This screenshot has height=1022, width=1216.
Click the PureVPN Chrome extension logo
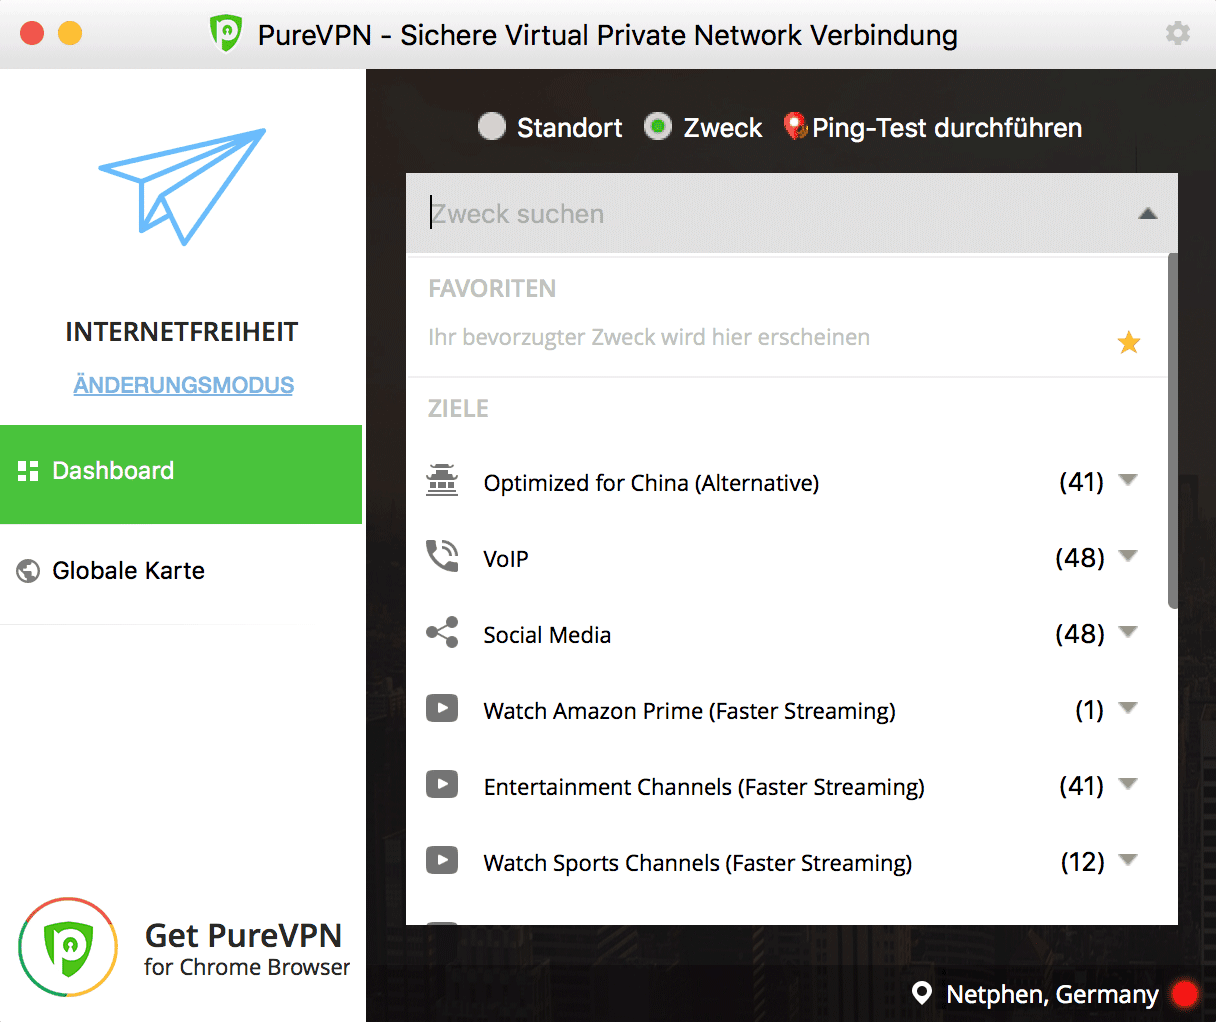pos(68,947)
